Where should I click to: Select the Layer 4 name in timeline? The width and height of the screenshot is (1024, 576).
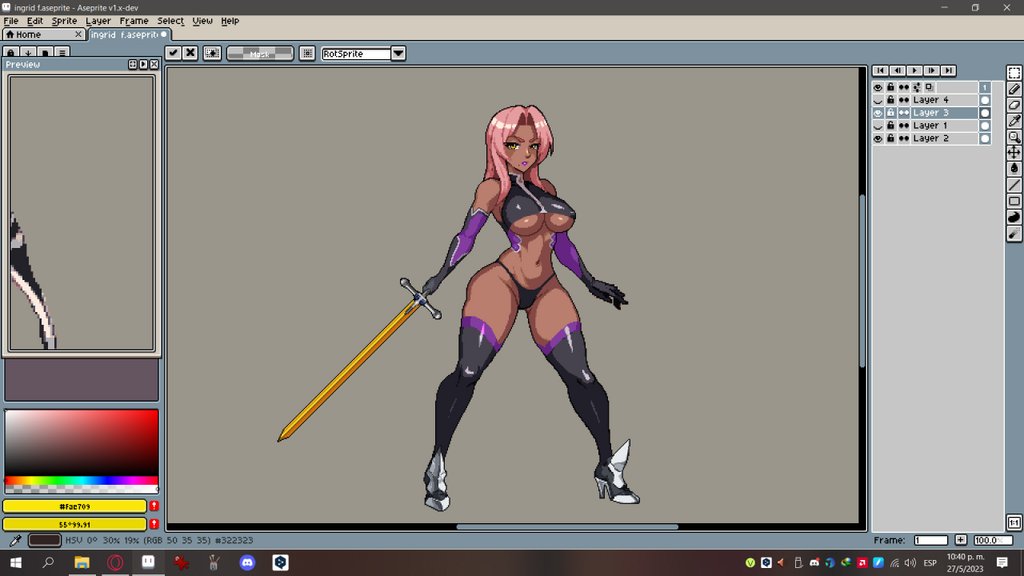[930, 100]
